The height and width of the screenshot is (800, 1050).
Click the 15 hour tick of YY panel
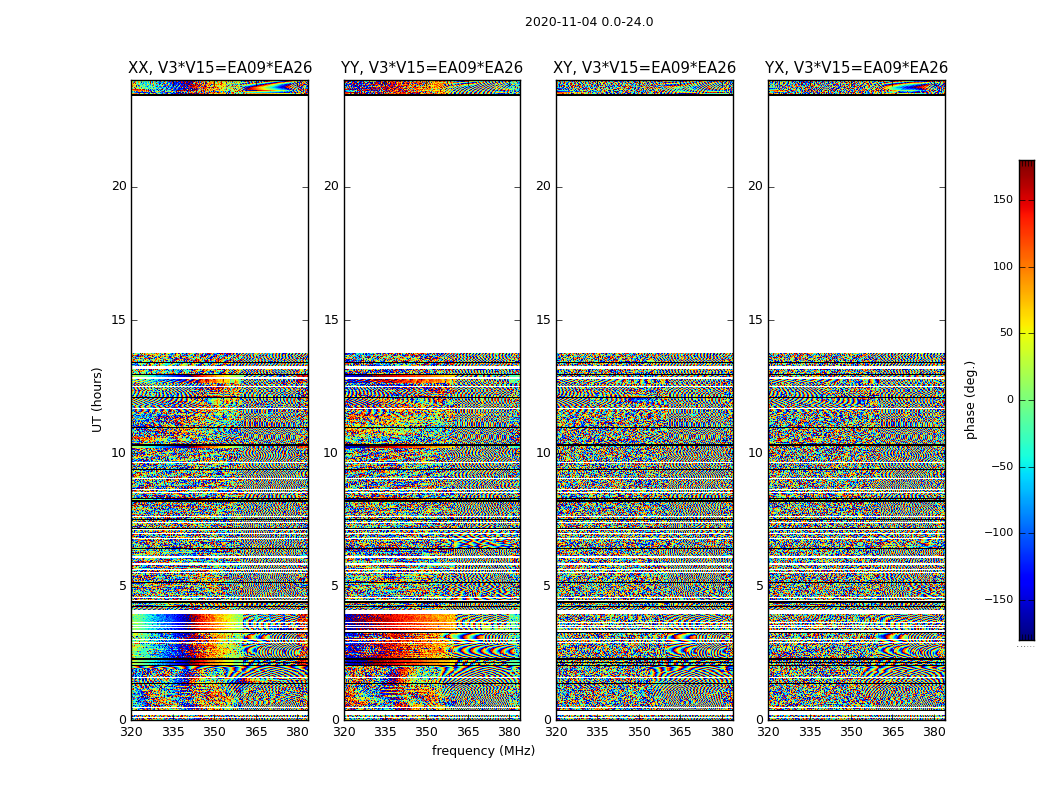click(x=331, y=320)
